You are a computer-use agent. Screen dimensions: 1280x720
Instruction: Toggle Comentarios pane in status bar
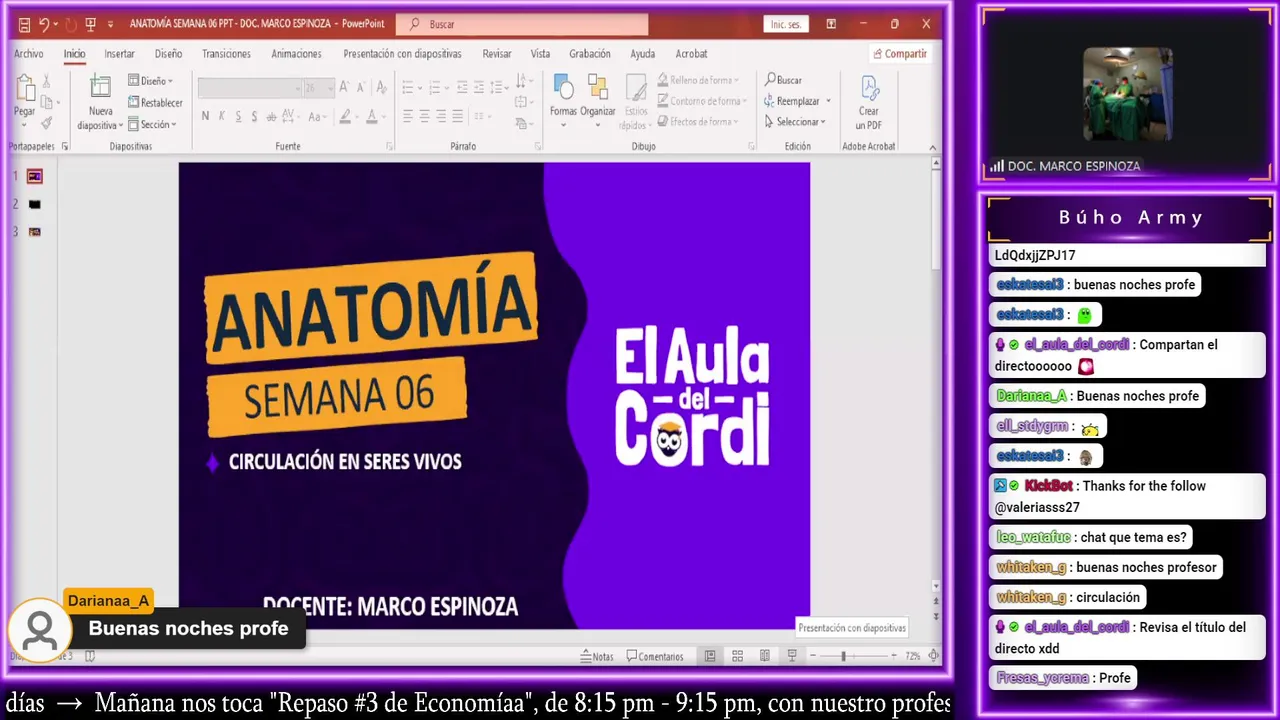coord(655,657)
